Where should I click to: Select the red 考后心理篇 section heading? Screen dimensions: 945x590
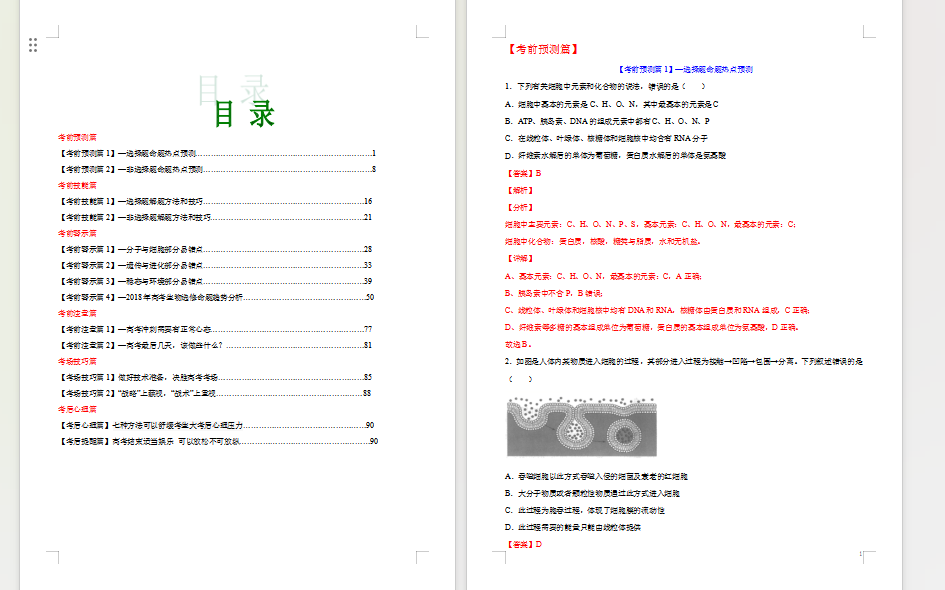pyautogui.click(x=77, y=409)
